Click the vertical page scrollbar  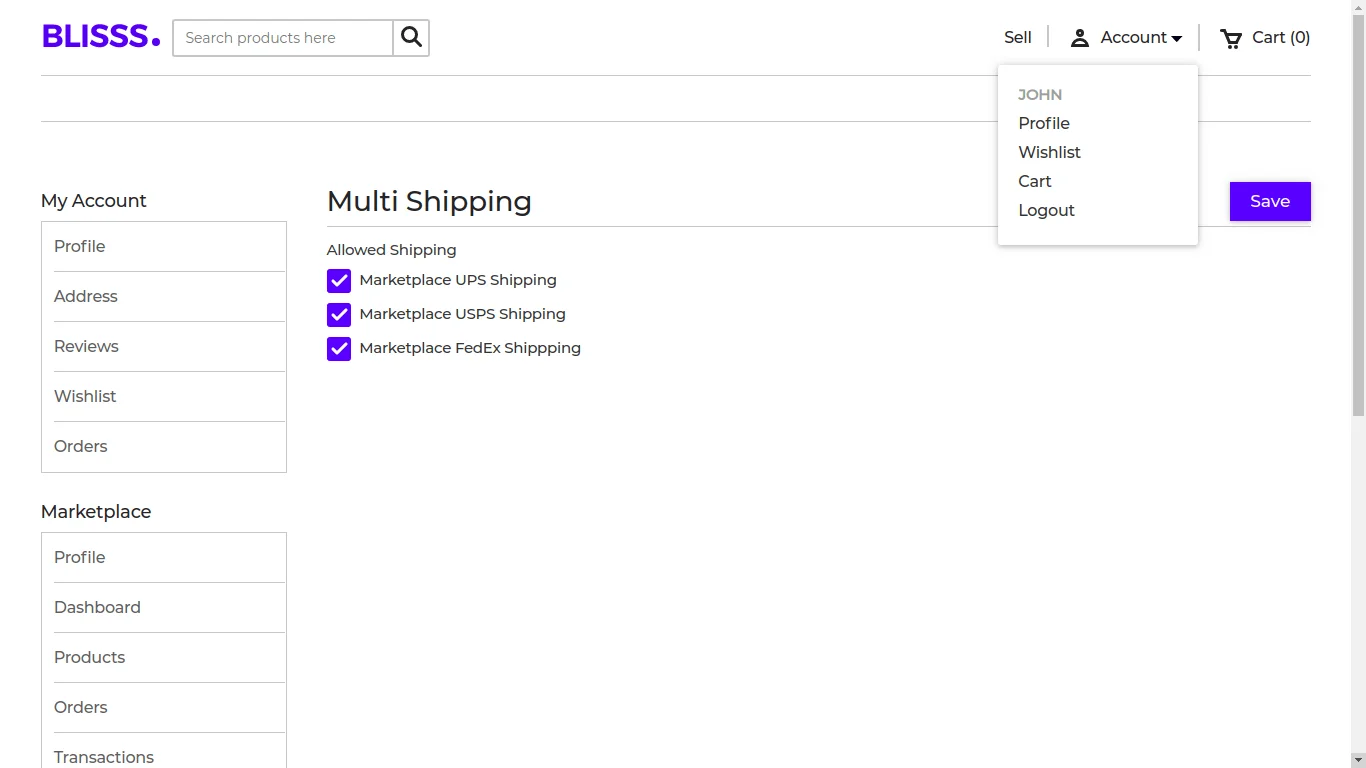click(x=1358, y=215)
